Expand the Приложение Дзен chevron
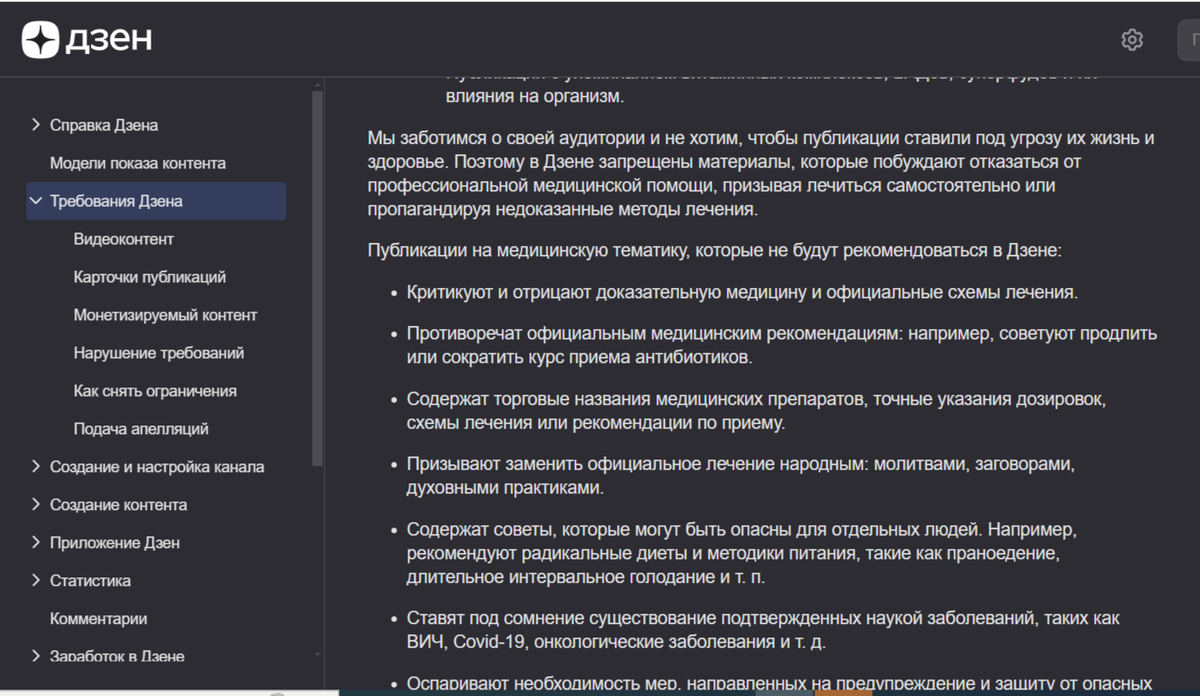 (x=36, y=543)
